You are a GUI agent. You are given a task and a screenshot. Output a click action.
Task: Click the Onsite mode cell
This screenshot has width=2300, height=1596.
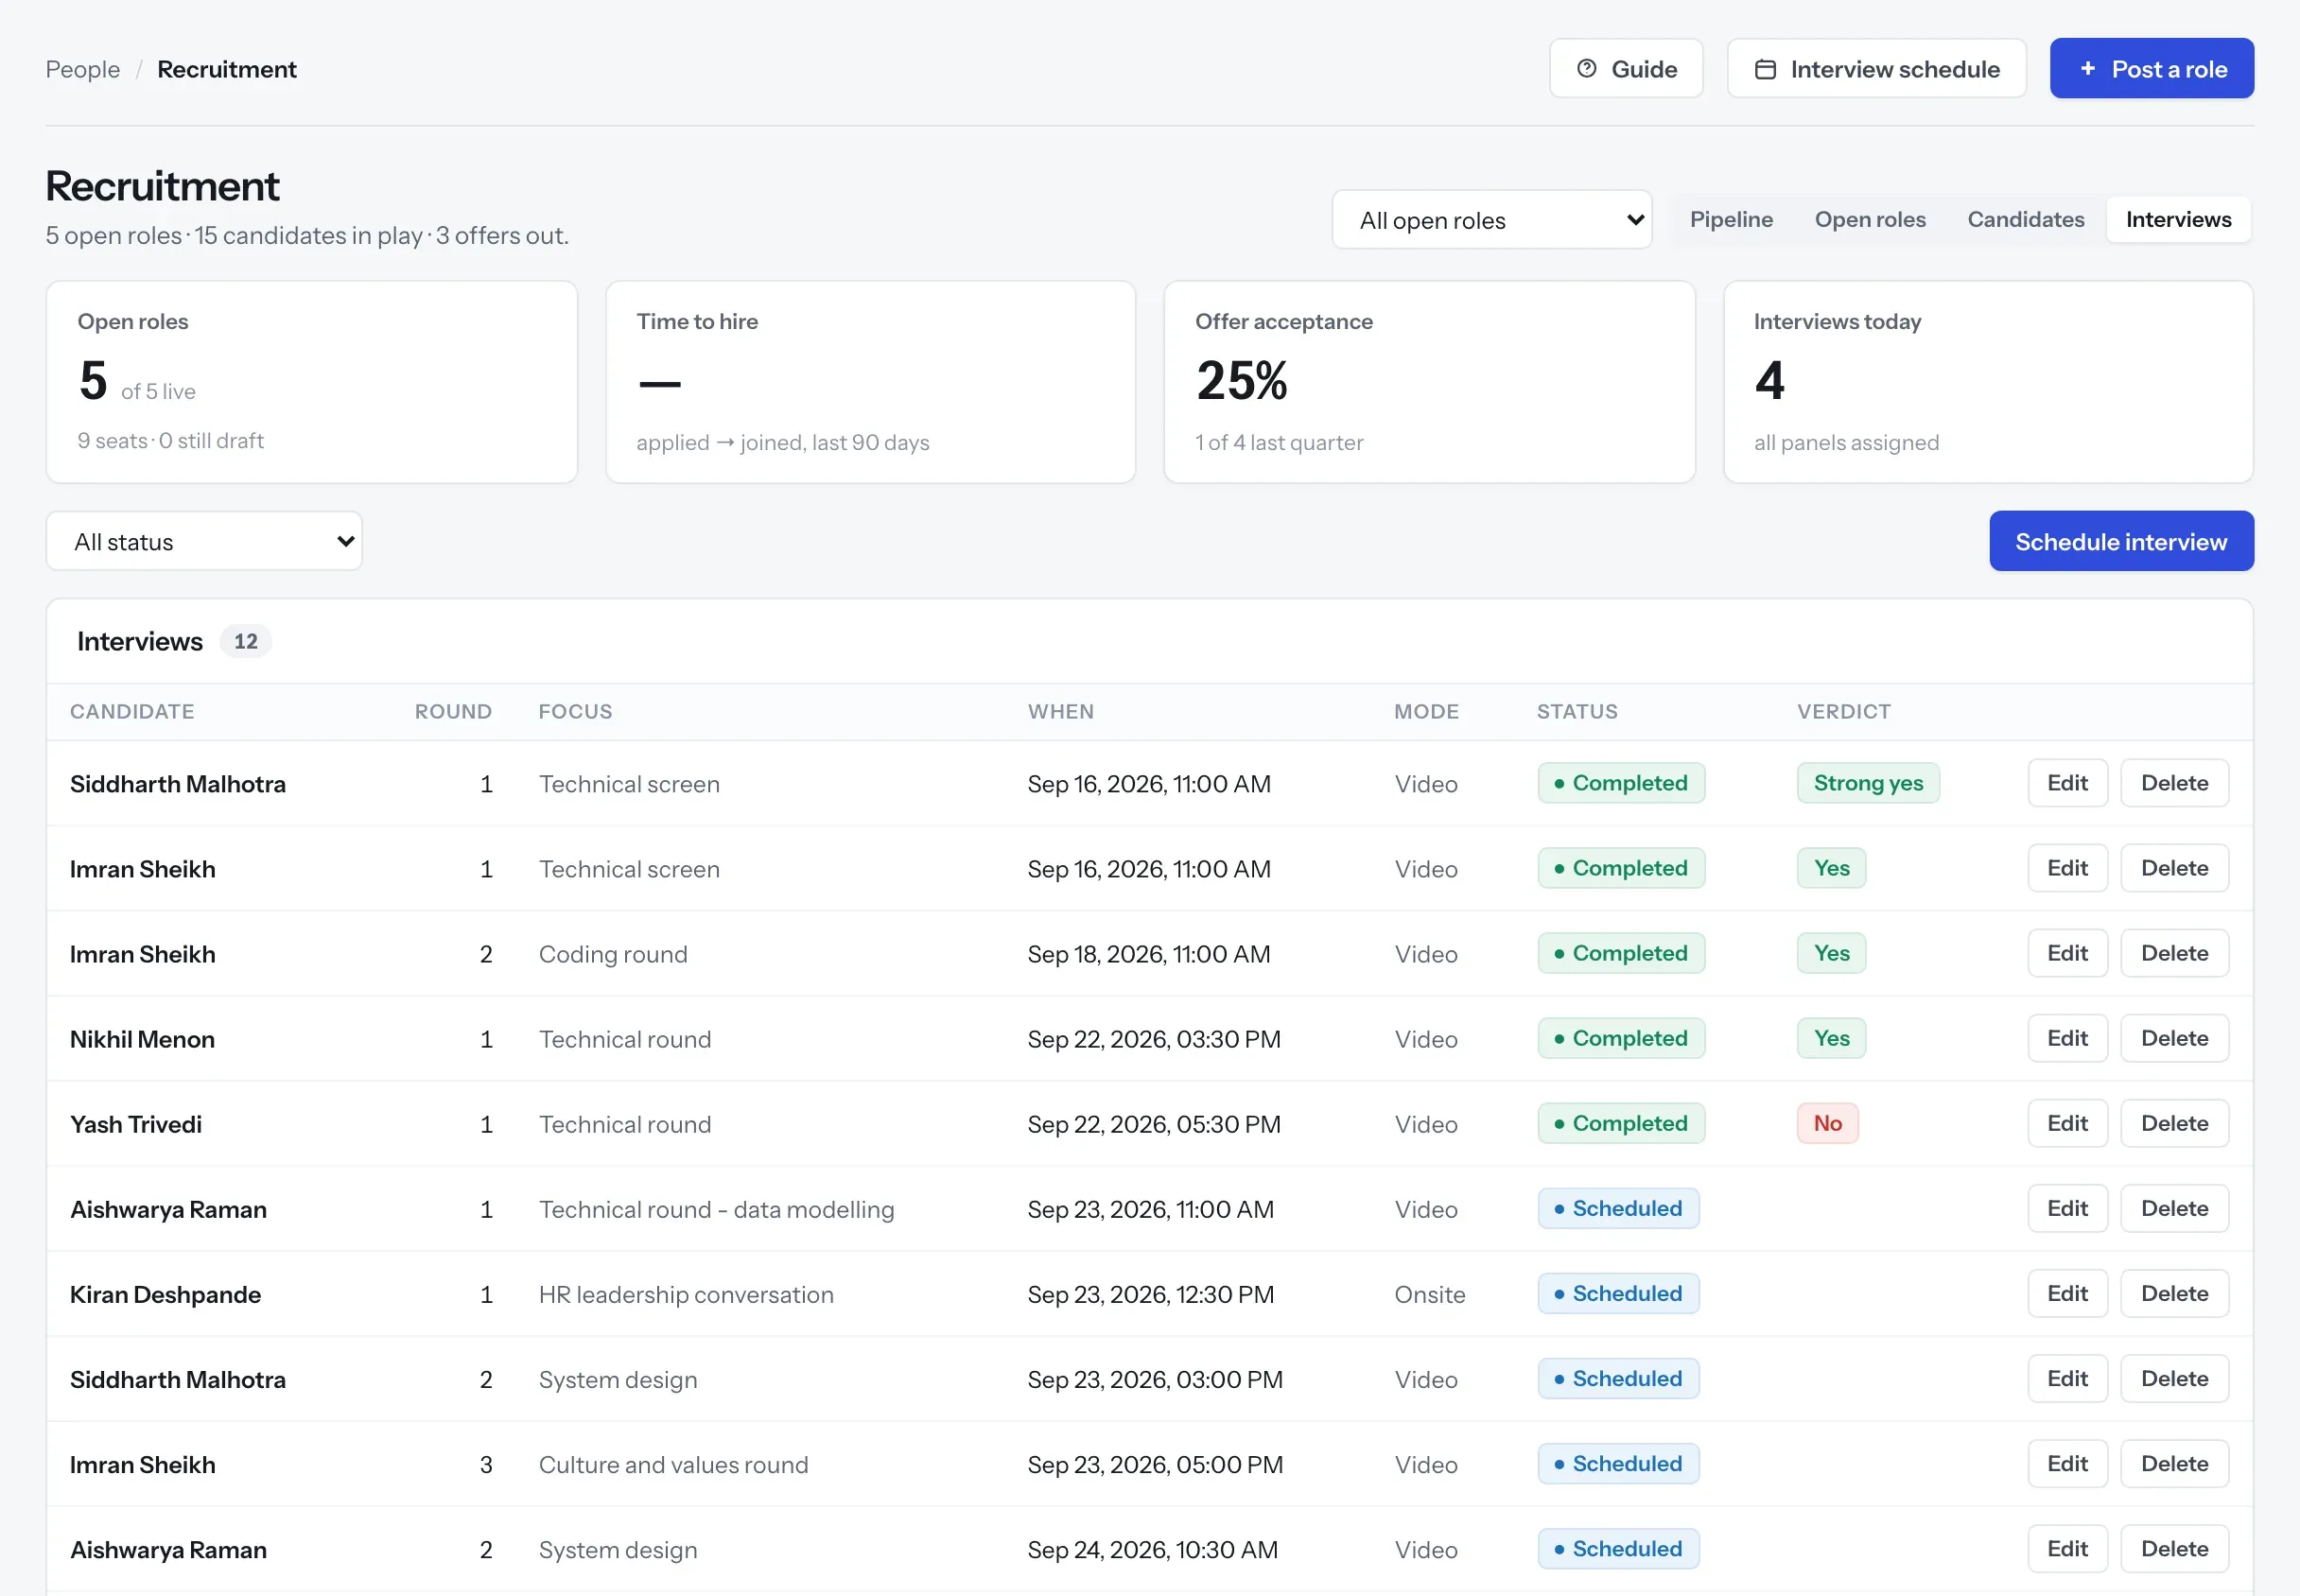point(1429,1294)
